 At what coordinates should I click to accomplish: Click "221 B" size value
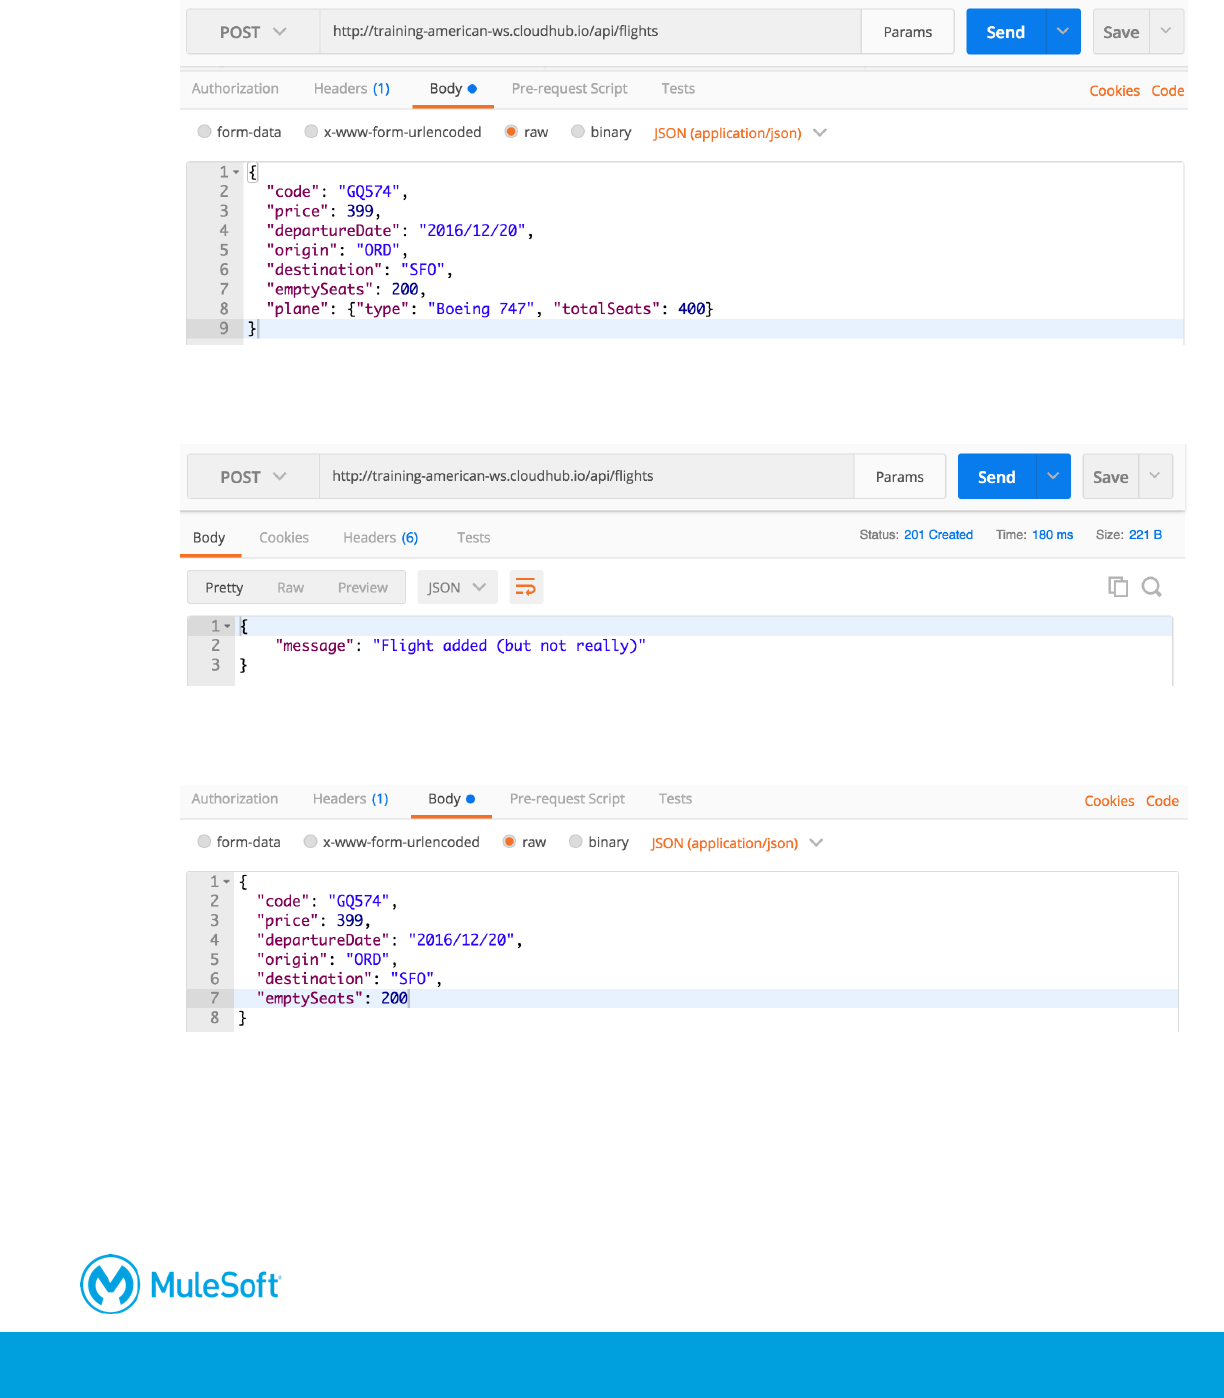coord(1145,535)
